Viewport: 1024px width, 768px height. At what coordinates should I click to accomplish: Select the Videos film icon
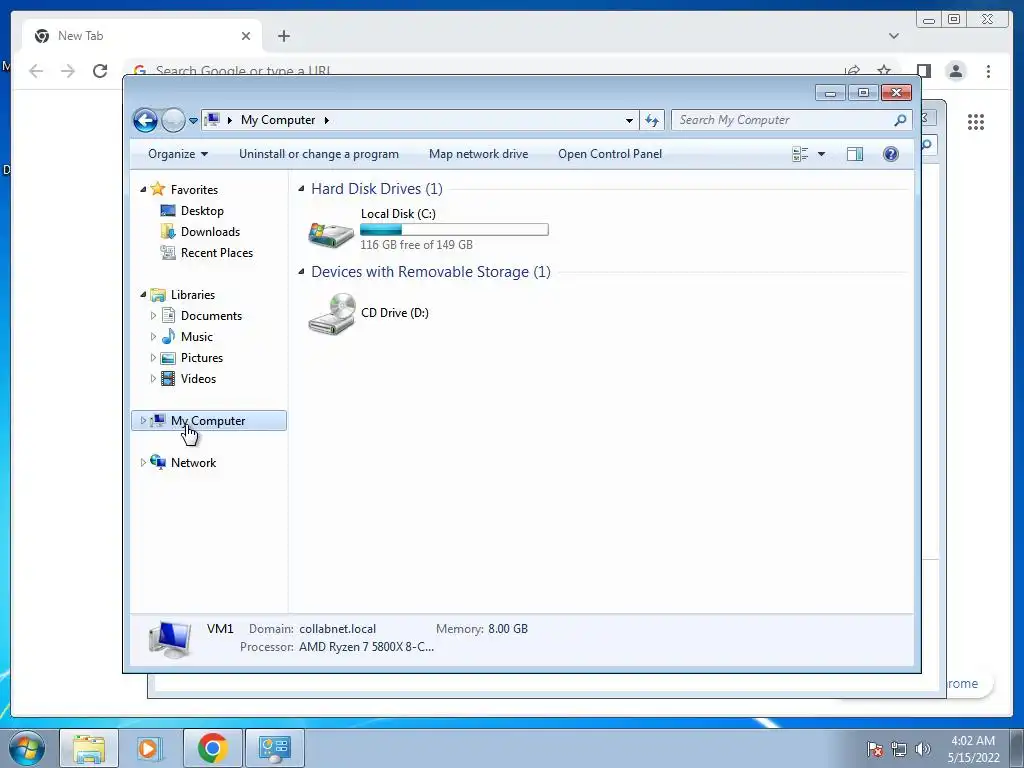click(x=168, y=379)
